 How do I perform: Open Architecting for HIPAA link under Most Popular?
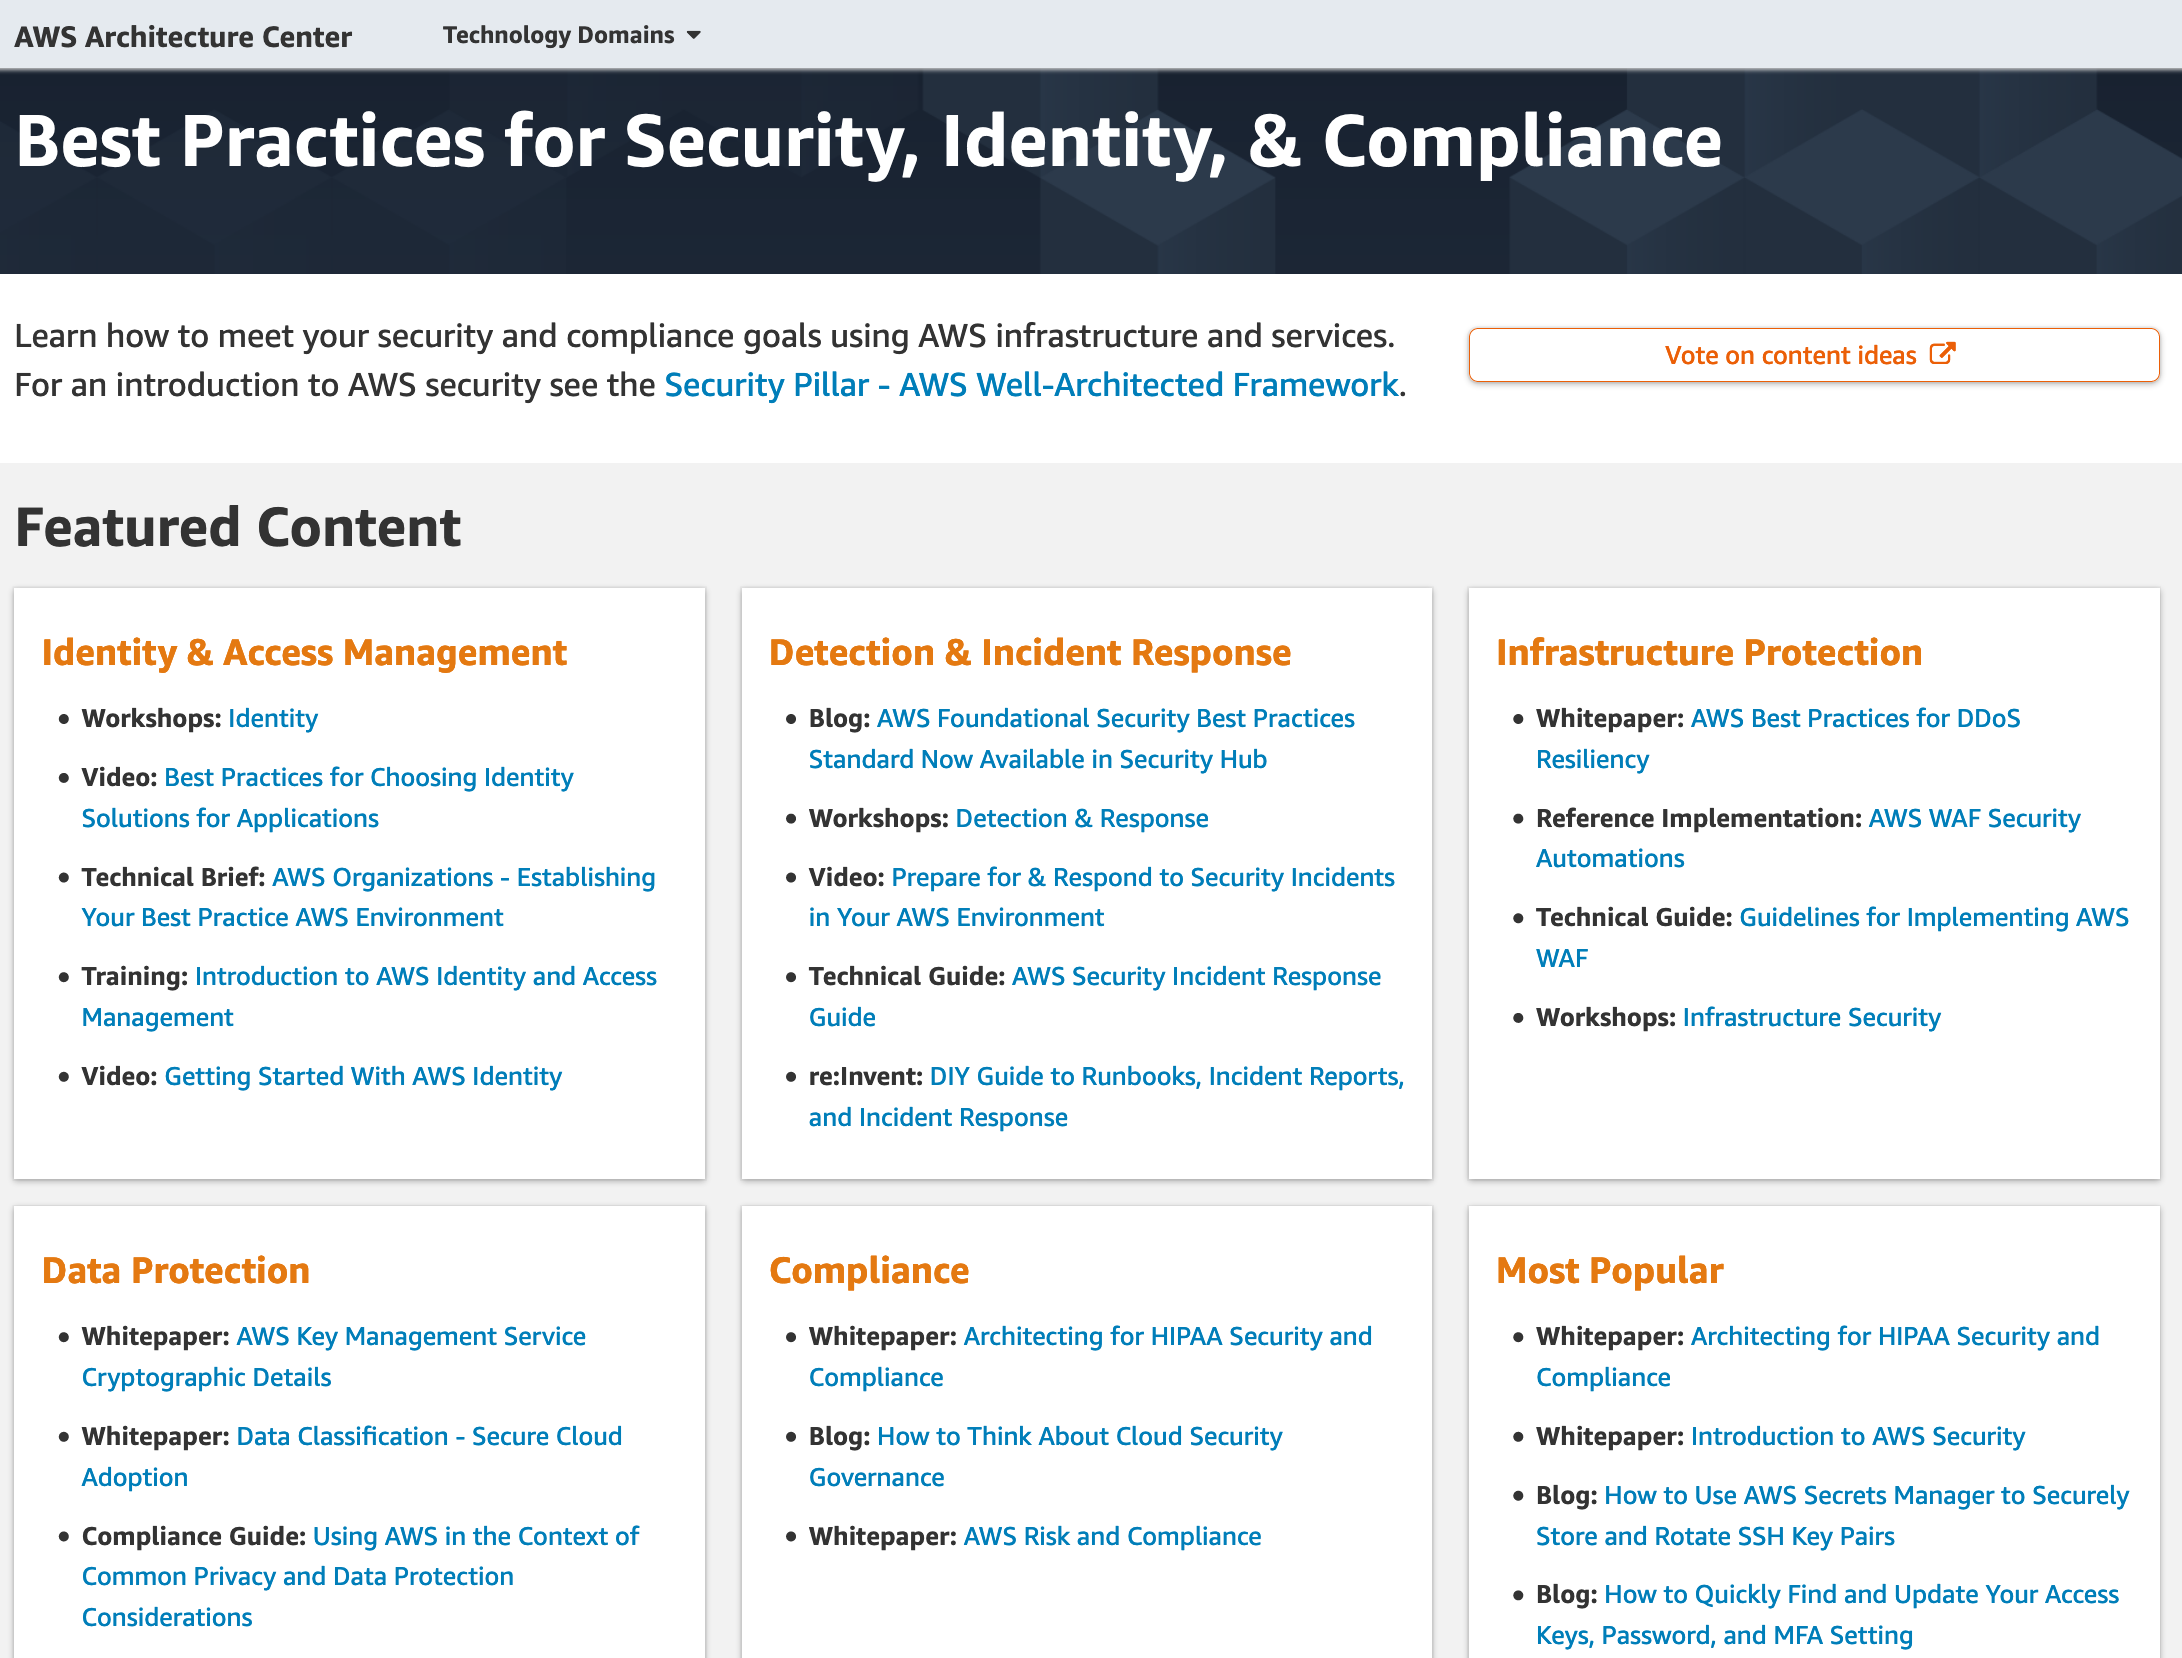[x=1818, y=1356]
